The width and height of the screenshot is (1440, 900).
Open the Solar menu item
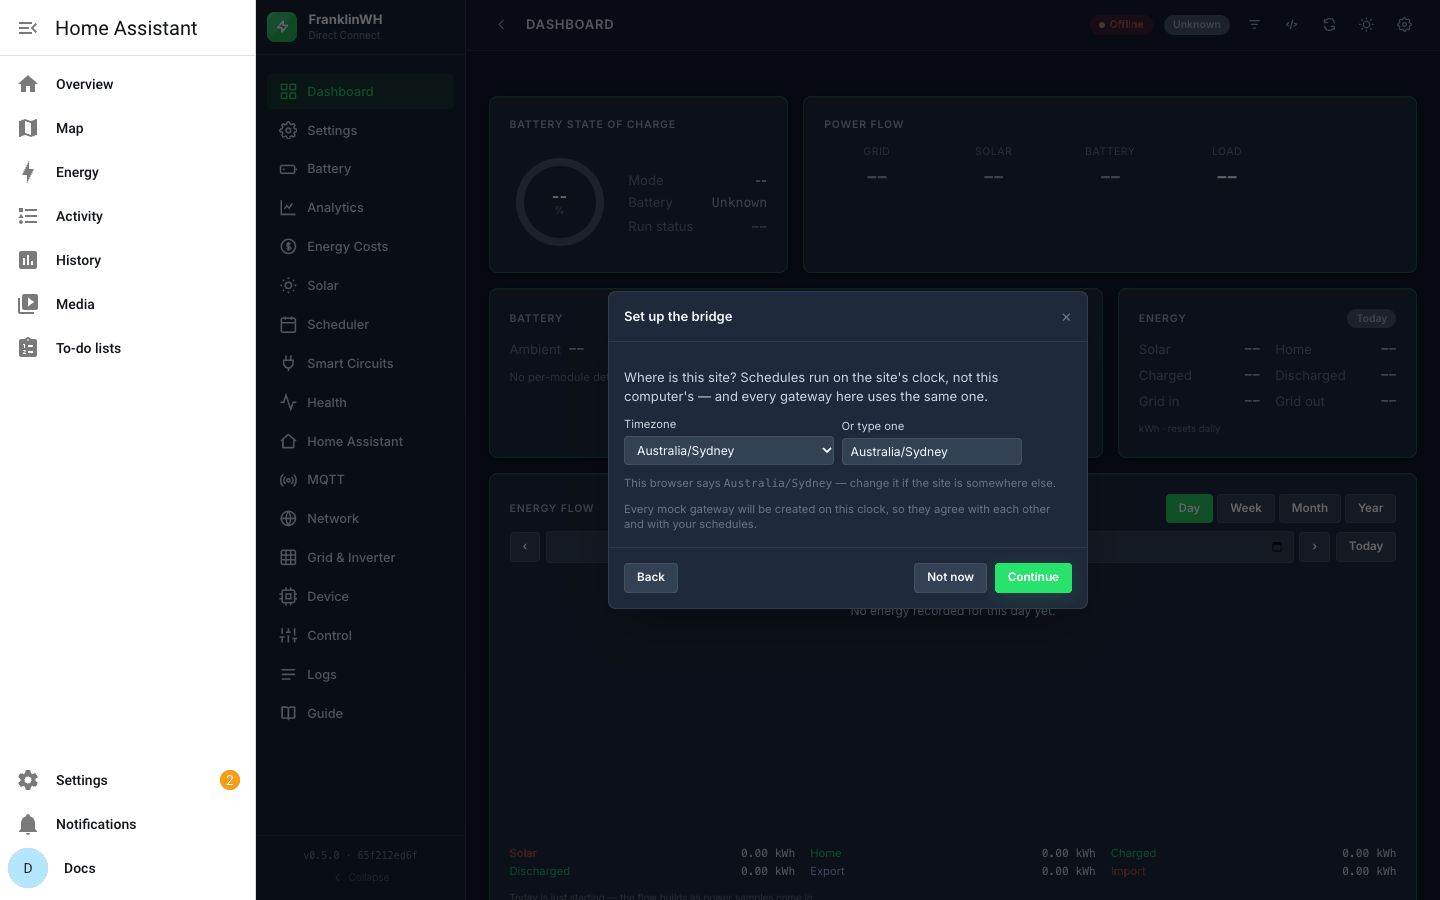[x=360, y=286]
